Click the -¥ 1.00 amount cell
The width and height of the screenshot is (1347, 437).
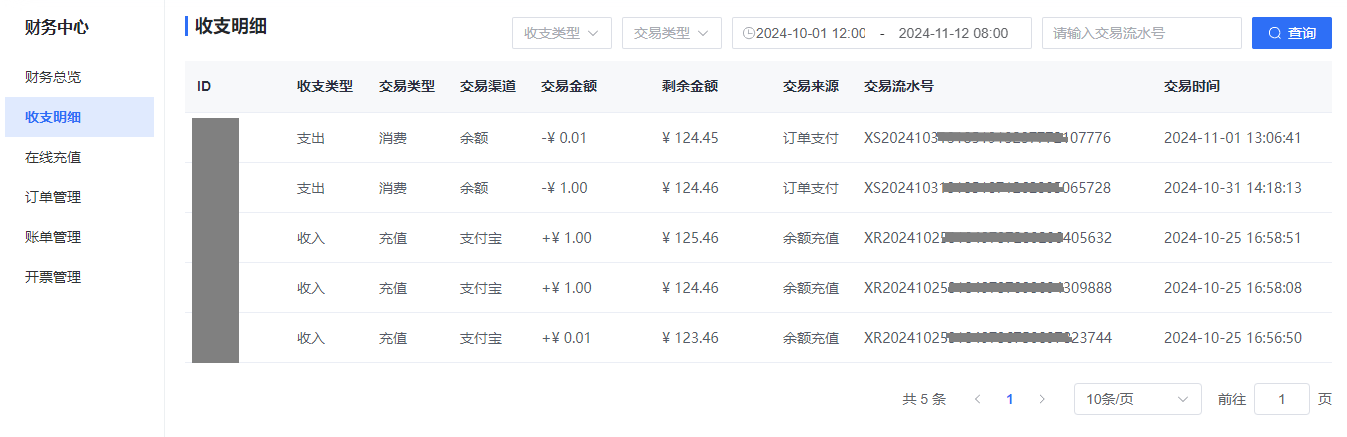(x=564, y=188)
